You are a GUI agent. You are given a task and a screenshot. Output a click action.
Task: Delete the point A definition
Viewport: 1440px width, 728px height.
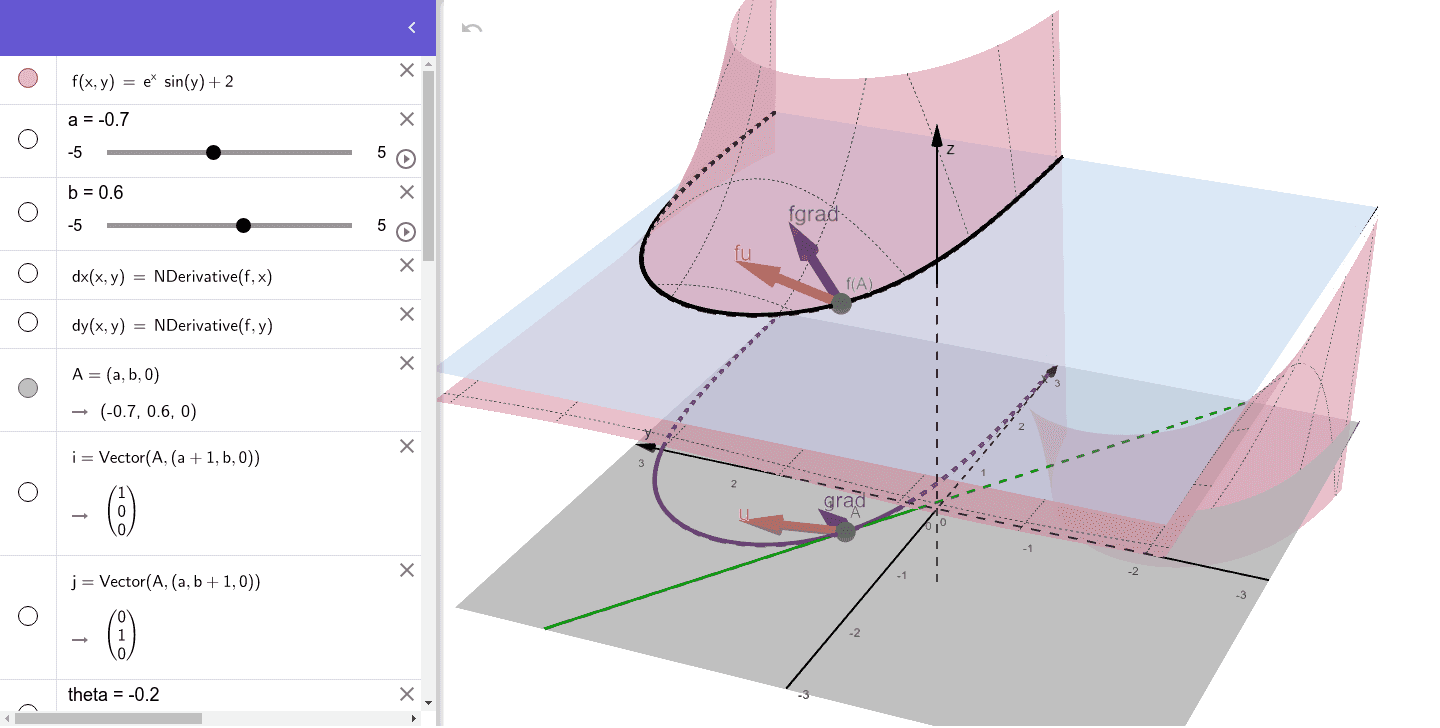tap(406, 363)
